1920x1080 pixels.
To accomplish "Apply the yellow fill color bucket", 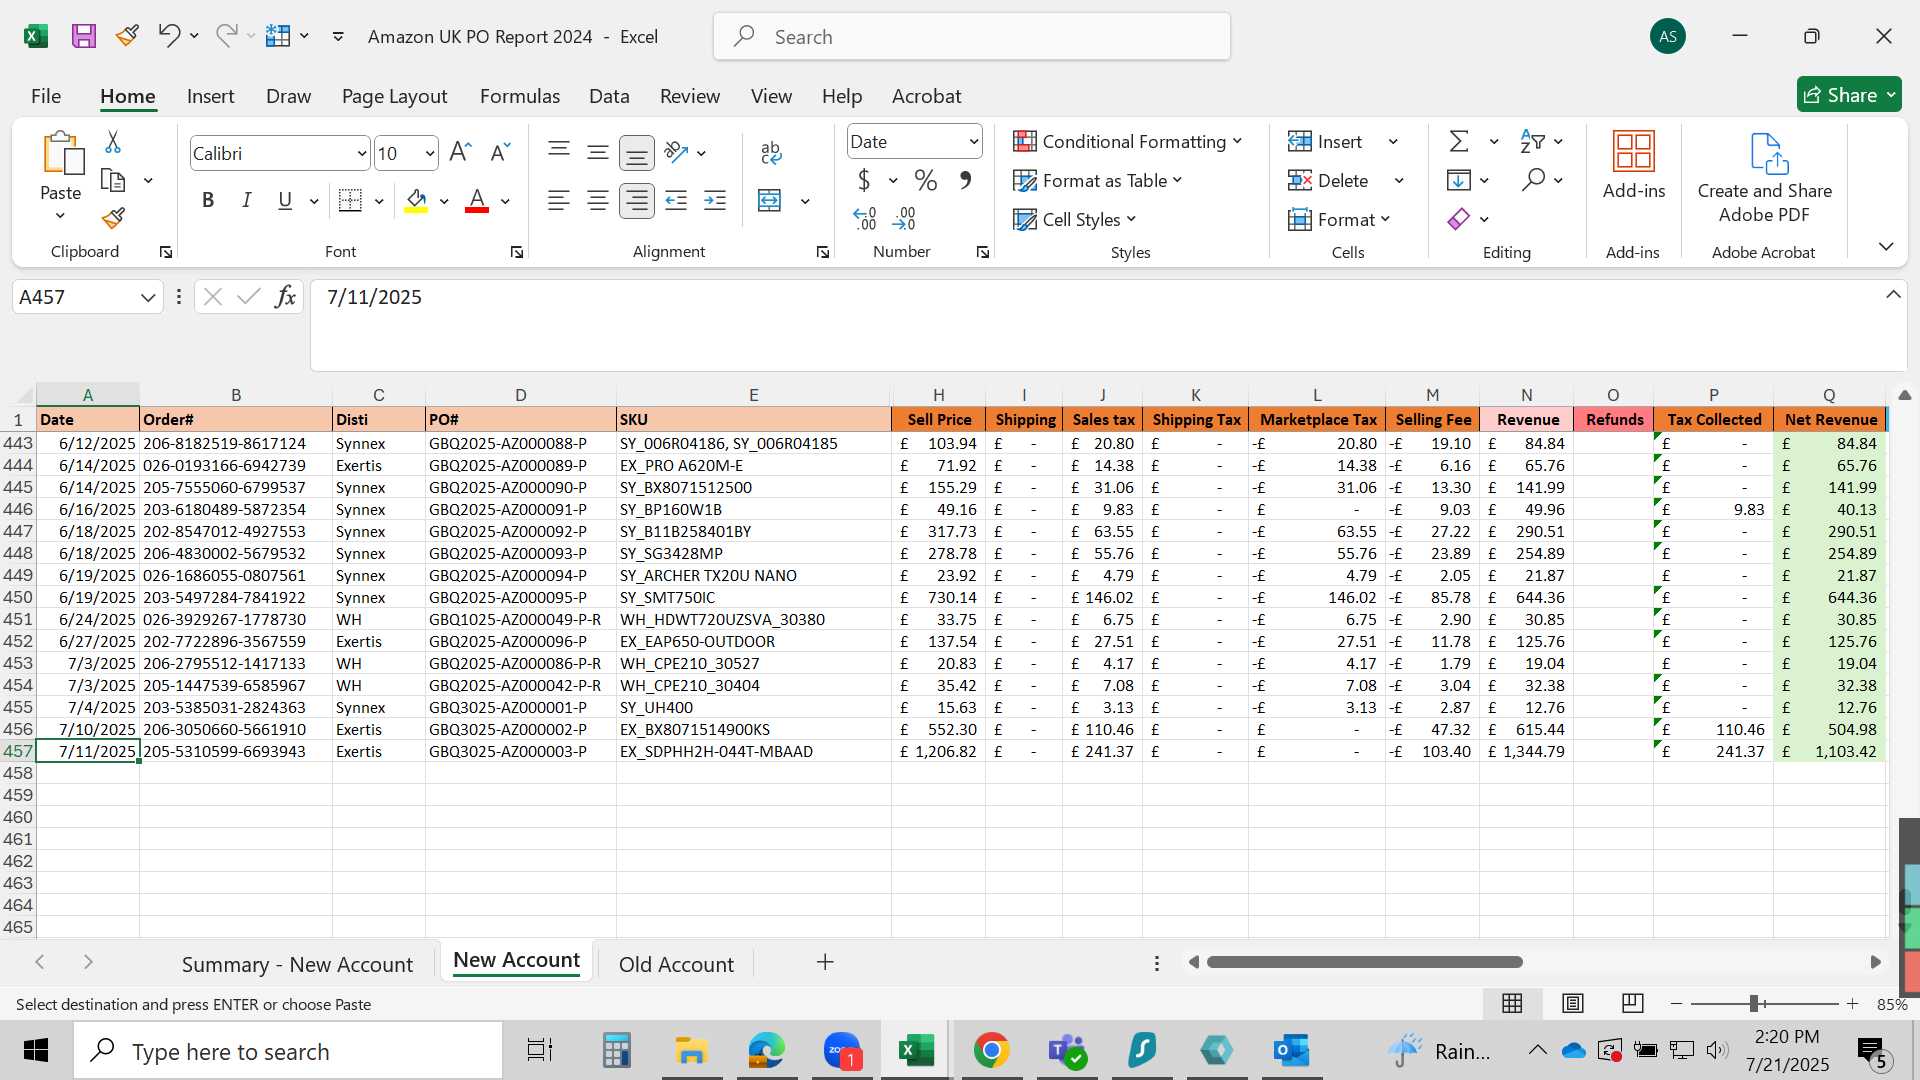I will pos(417,201).
